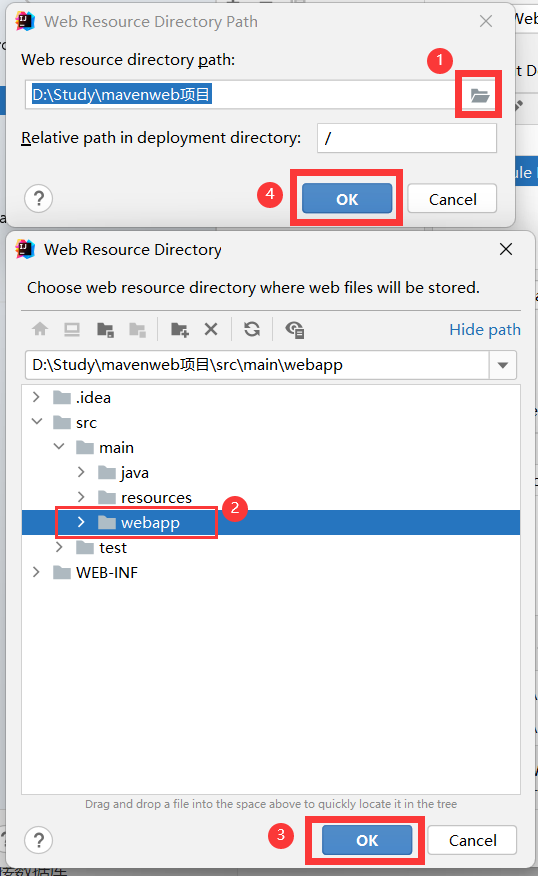Click the Delete (X) toolbar icon
The width and height of the screenshot is (538, 876).
click(x=211, y=329)
